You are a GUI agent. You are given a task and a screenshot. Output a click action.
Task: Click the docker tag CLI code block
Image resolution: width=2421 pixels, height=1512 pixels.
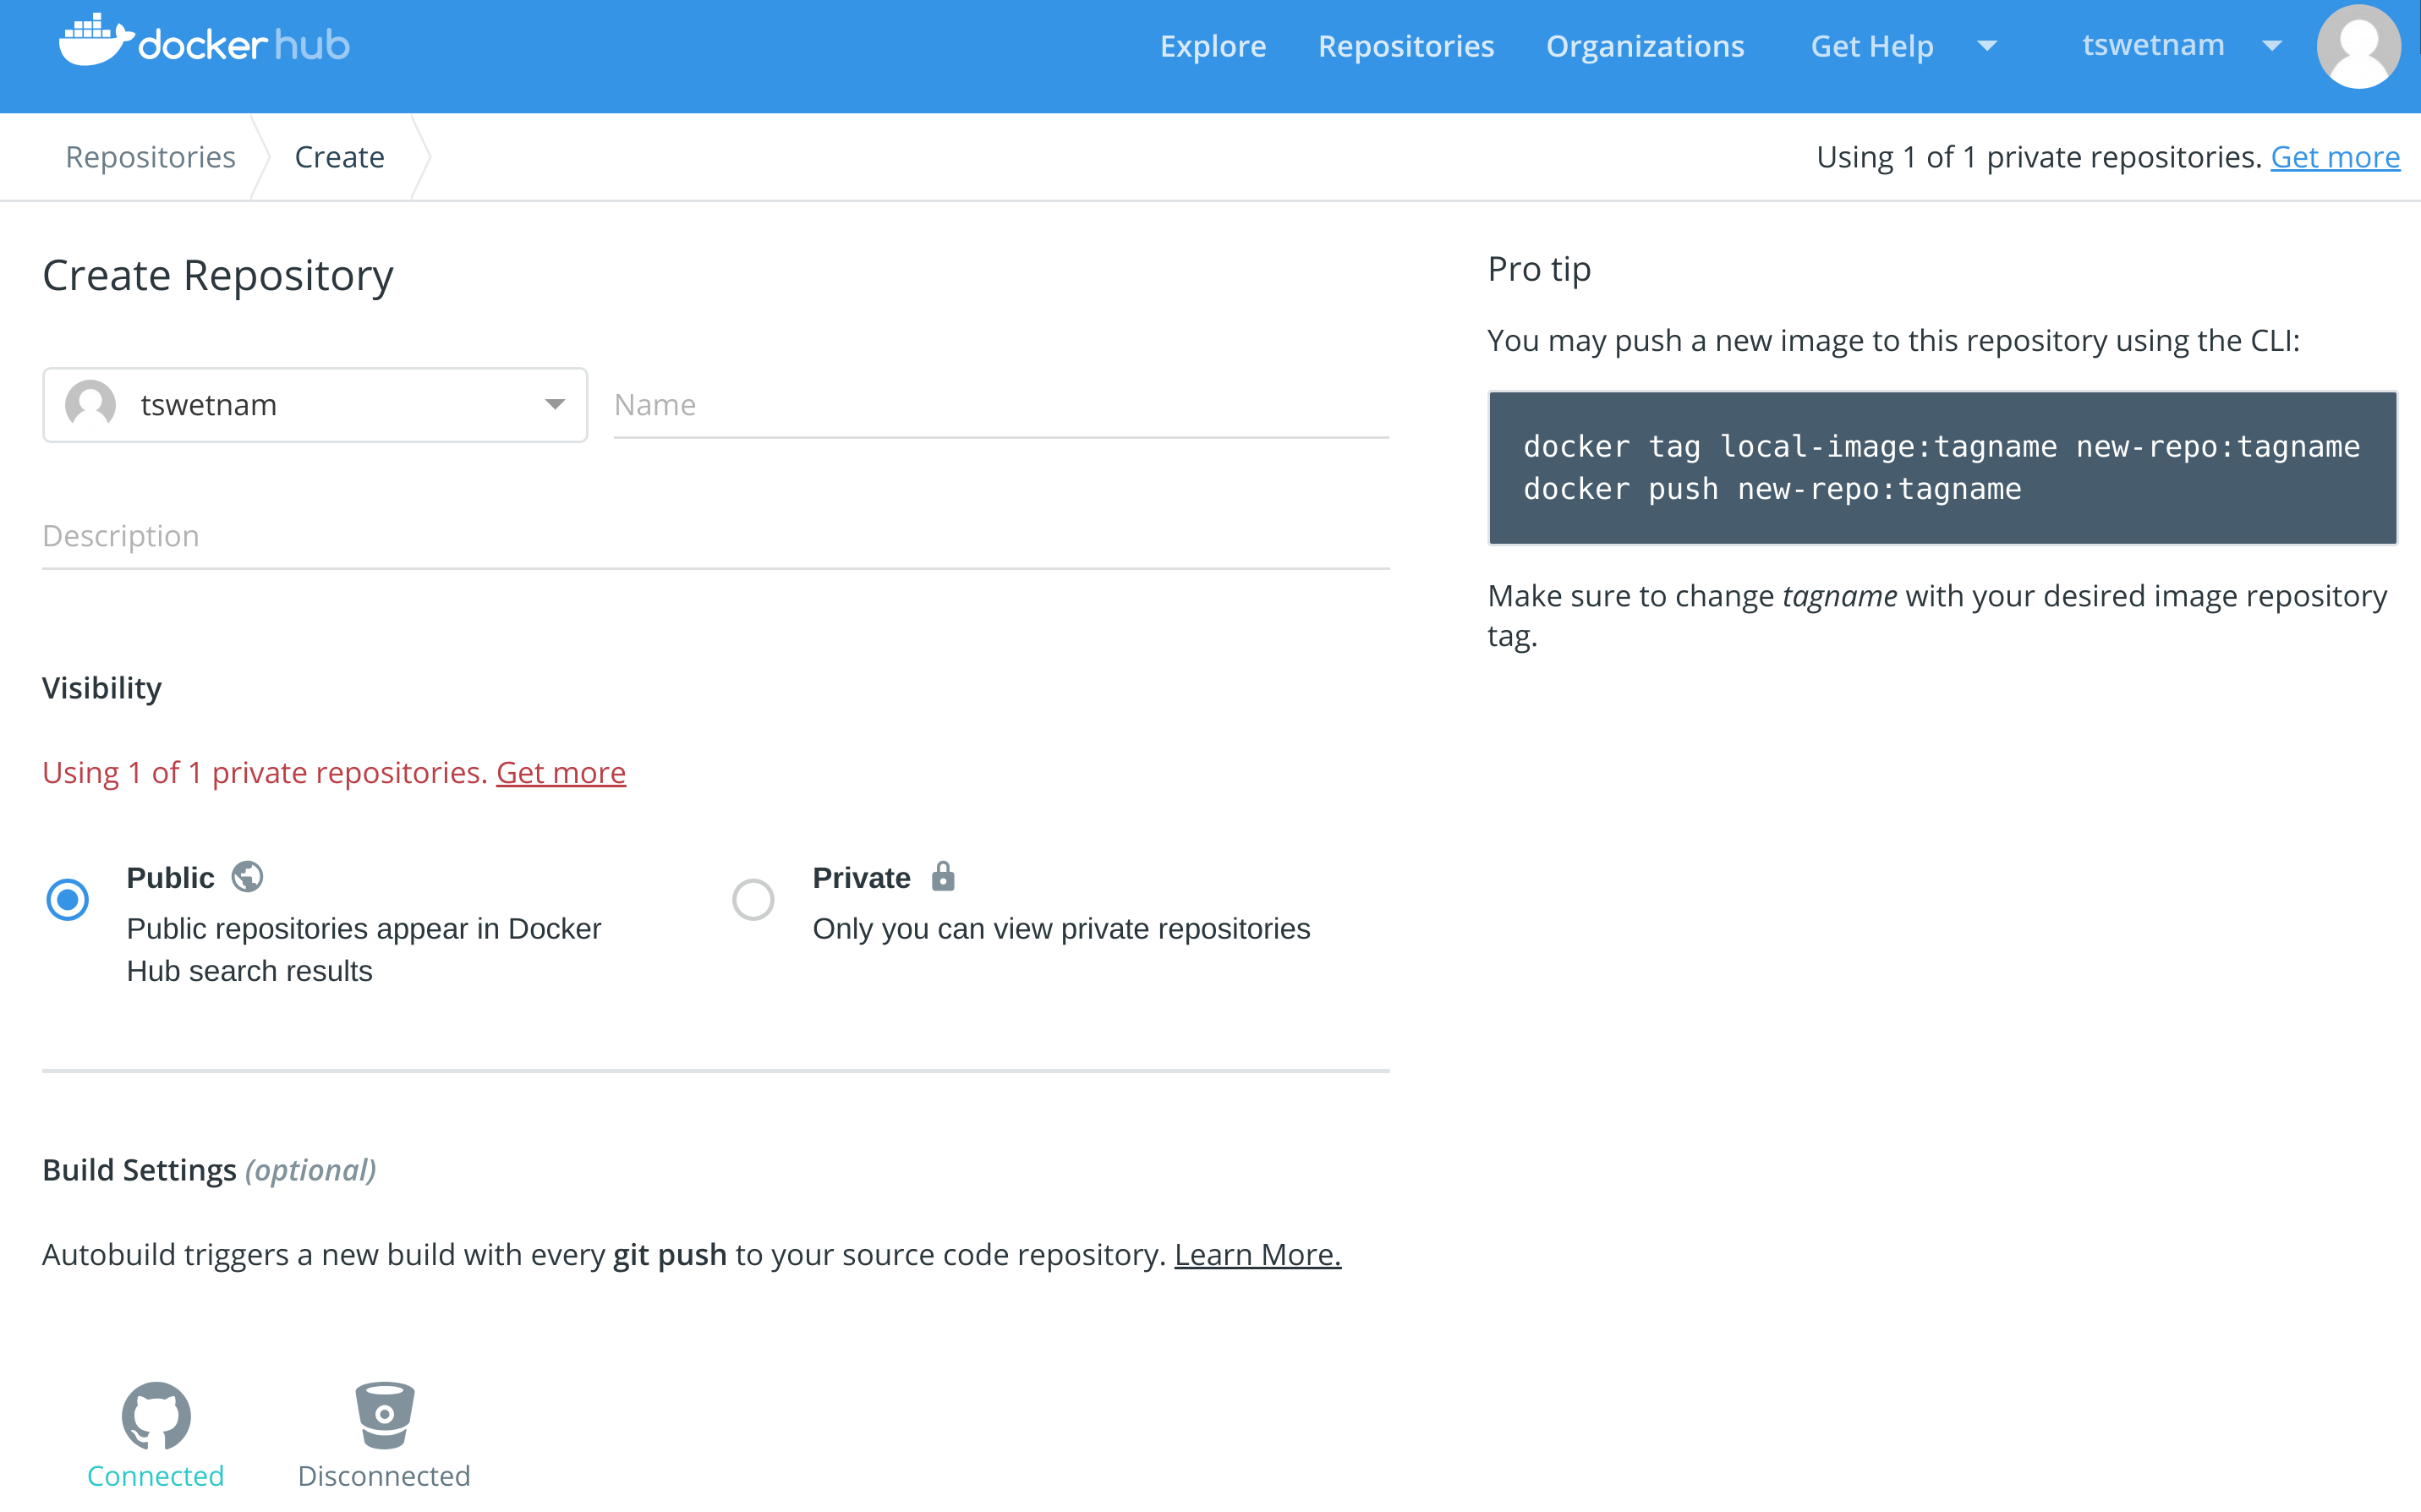(1942, 468)
